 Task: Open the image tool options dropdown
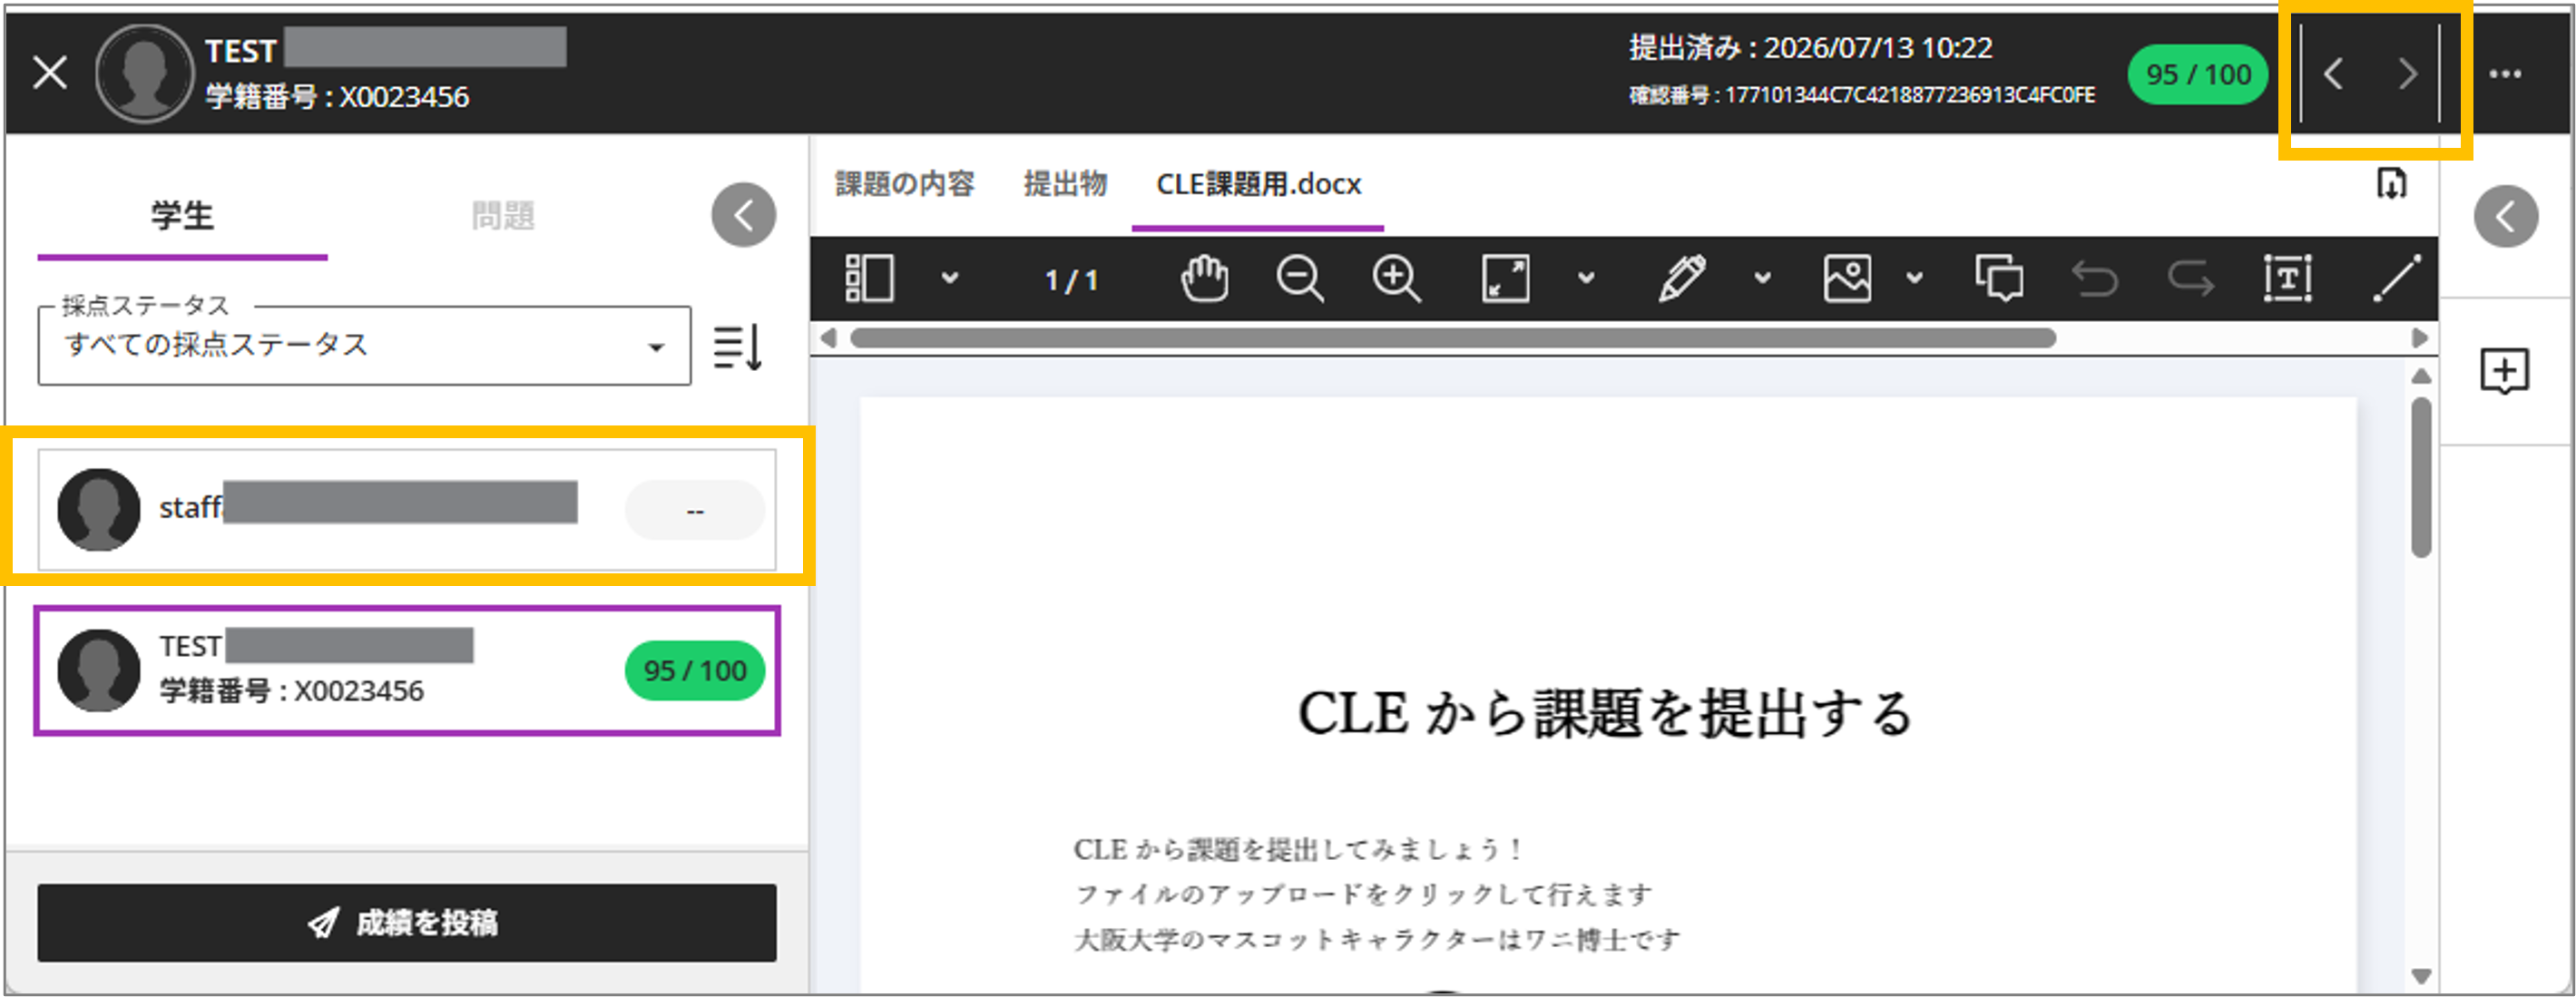pos(1914,278)
